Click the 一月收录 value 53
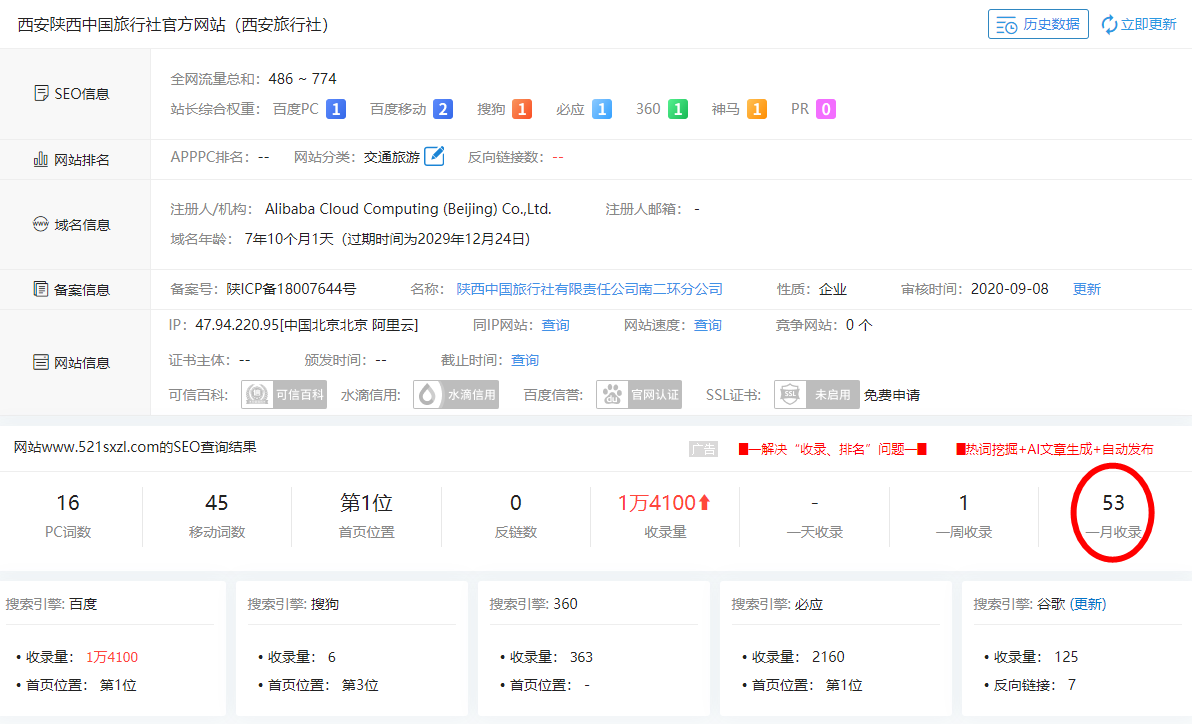This screenshot has width=1192, height=724. tap(1113, 503)
